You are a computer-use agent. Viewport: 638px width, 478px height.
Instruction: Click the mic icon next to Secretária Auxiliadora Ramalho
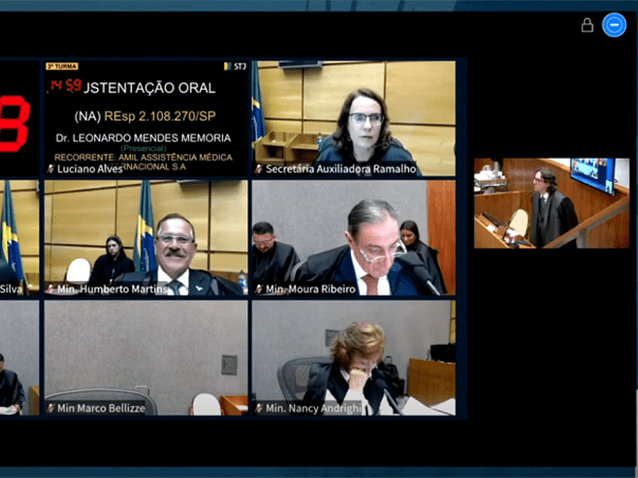pos(258,169)
